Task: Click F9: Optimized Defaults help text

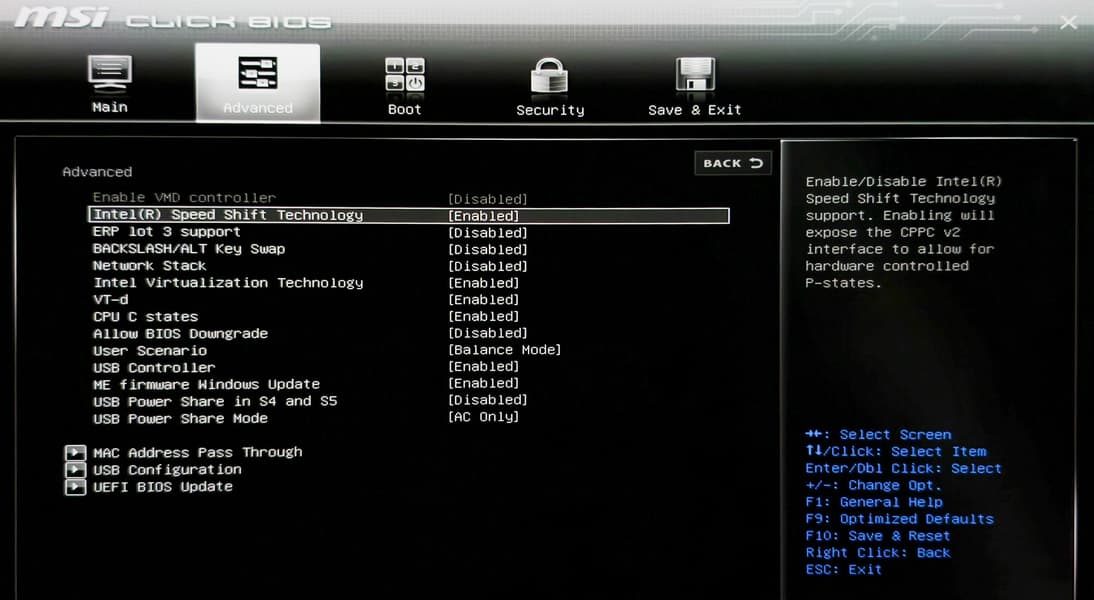Action: 899,518
